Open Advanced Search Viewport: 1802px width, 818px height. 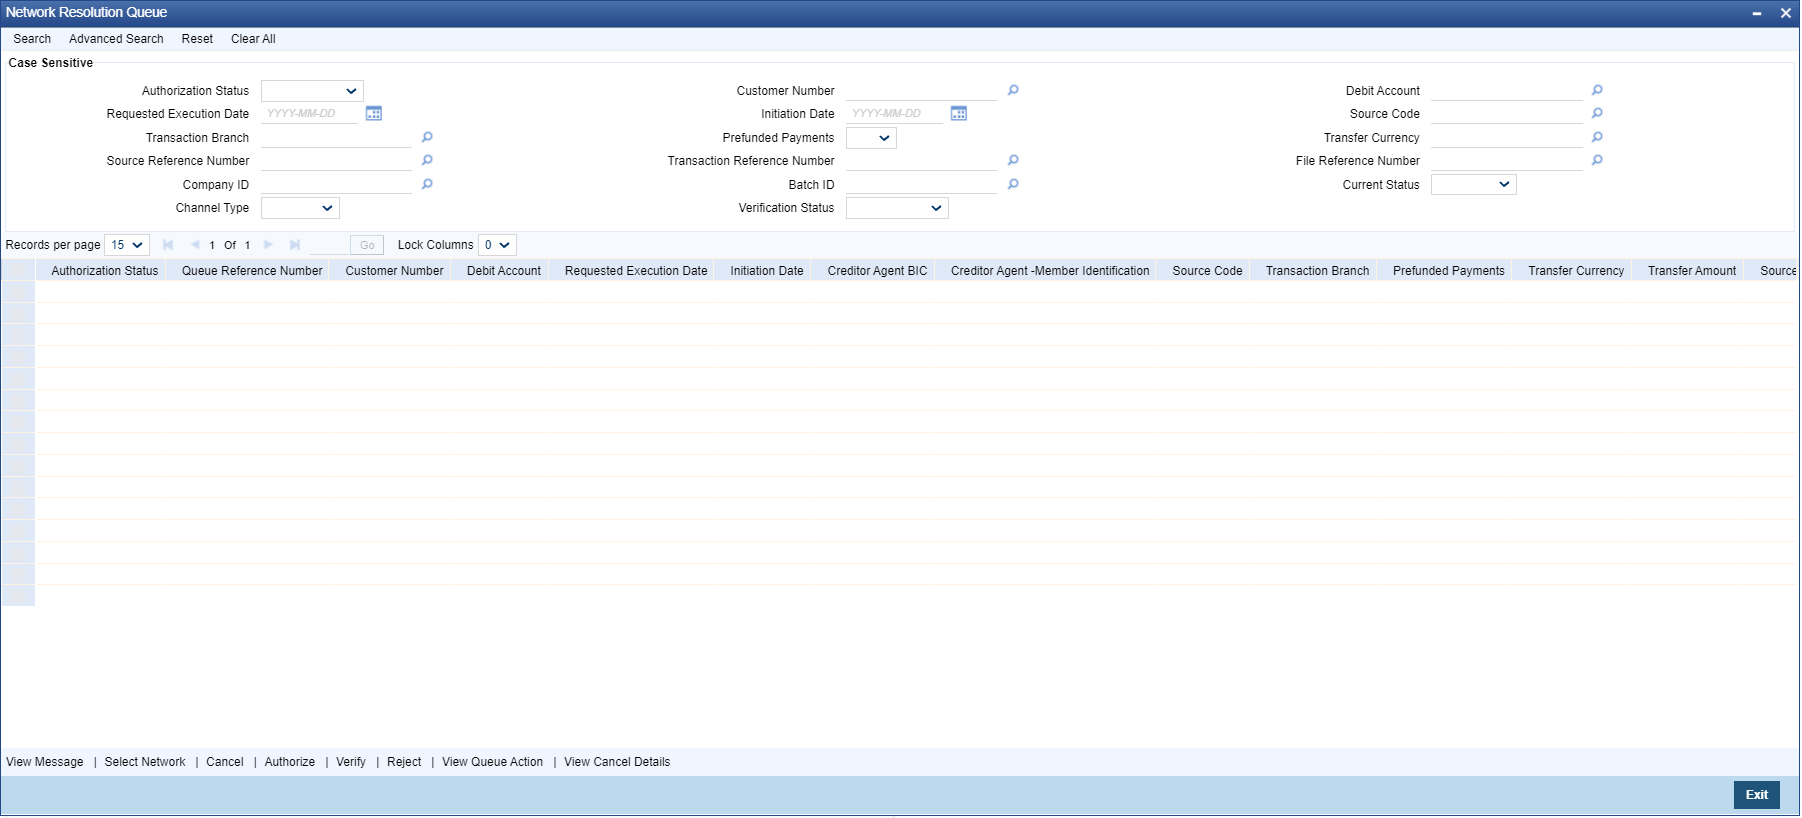coord(116,39)
